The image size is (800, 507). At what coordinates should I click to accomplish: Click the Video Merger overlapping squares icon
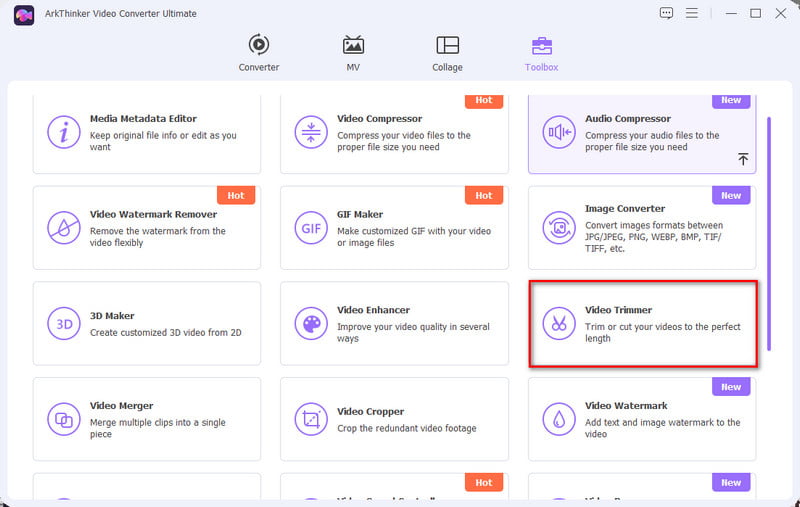click(64, 420)
